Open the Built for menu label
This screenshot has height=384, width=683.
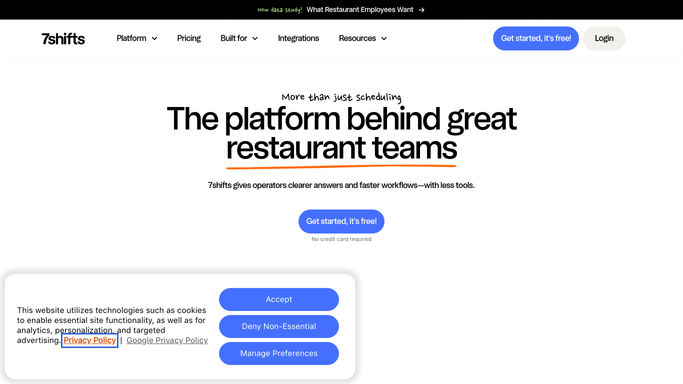point(233,38)
